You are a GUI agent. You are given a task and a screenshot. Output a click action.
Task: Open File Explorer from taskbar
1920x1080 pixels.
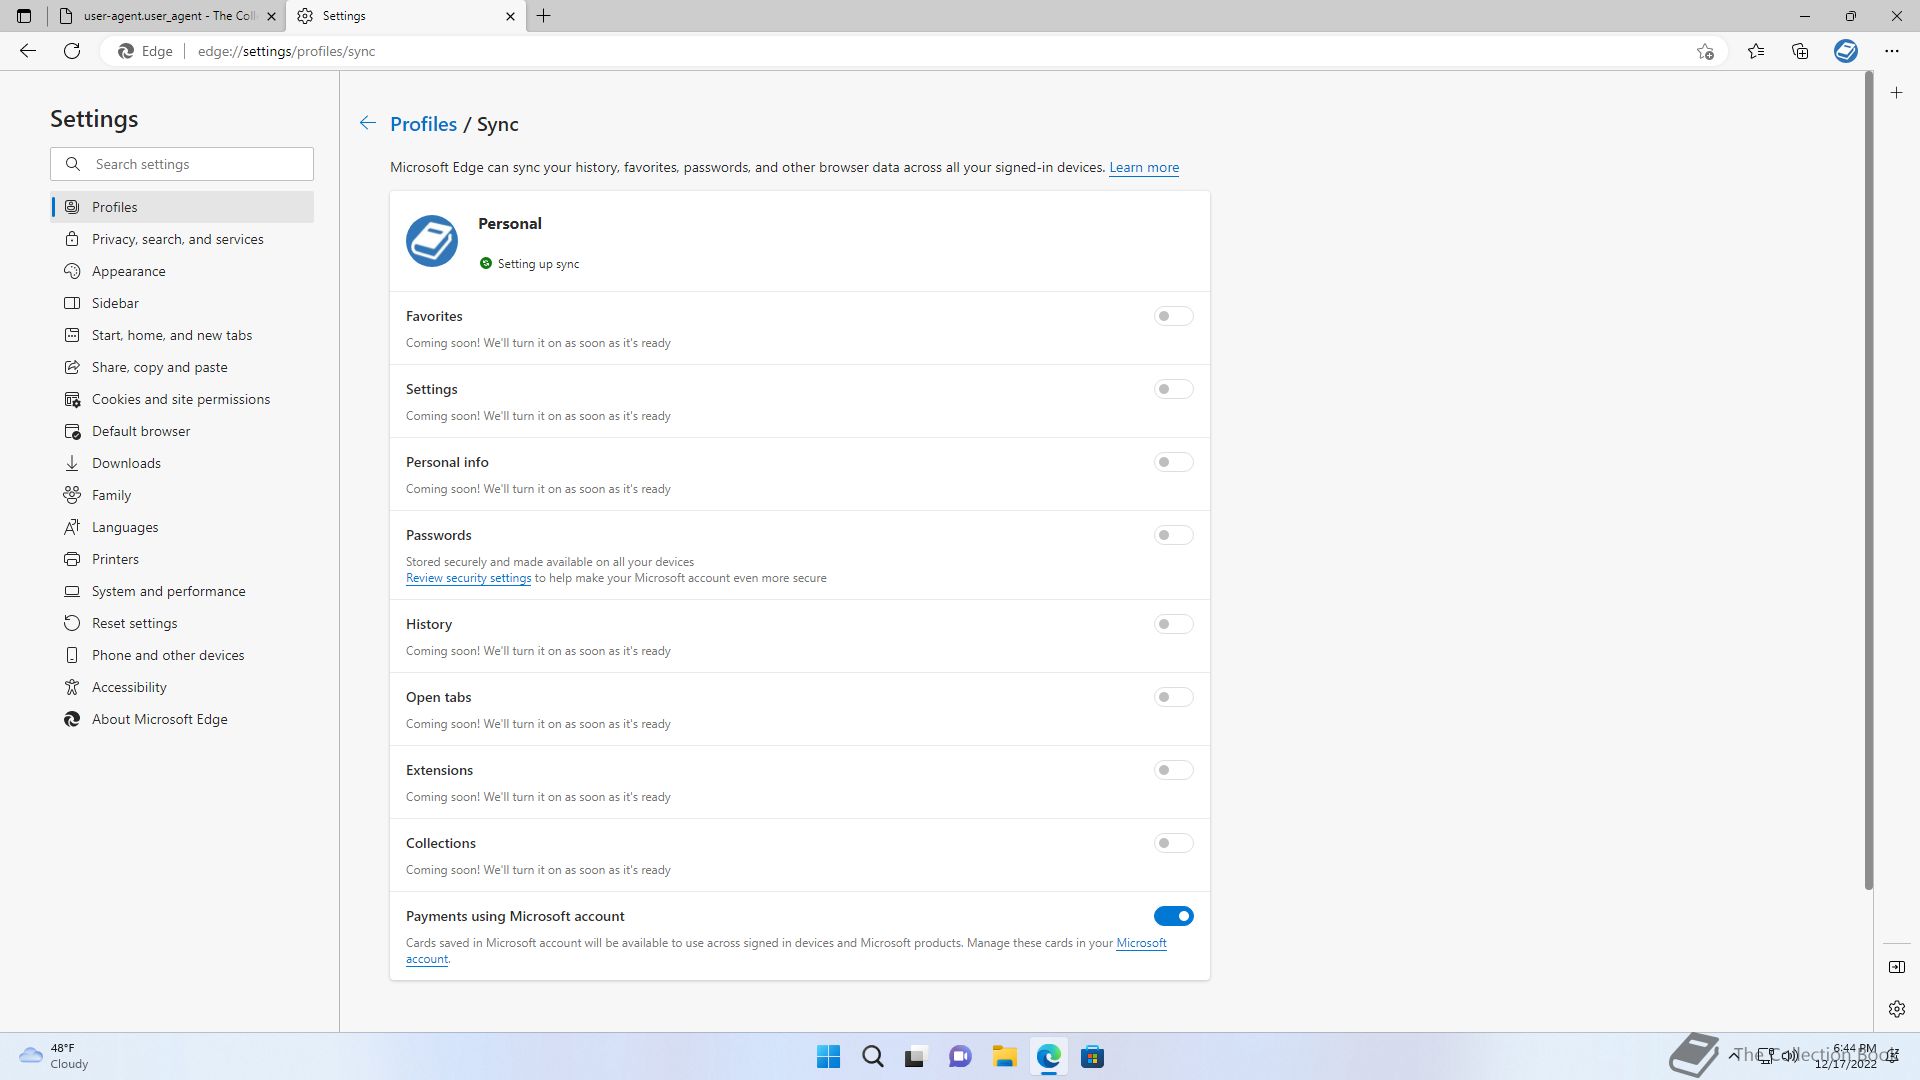coord(1004,1057)
